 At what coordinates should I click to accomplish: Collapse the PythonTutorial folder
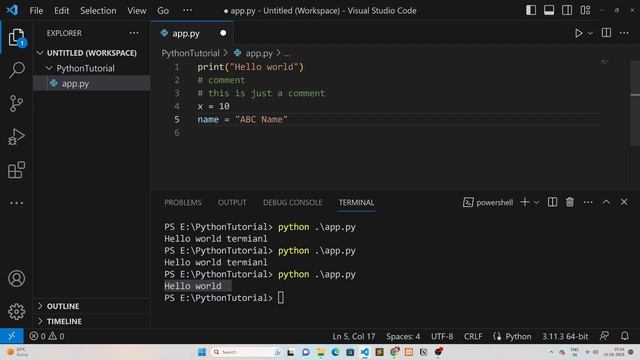(x=91, y=69)
